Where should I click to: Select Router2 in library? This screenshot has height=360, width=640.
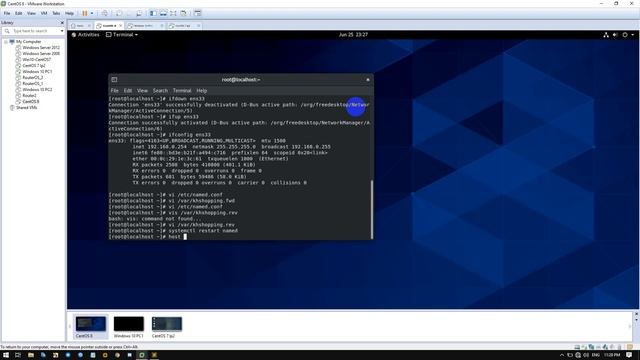pos(29,96)
